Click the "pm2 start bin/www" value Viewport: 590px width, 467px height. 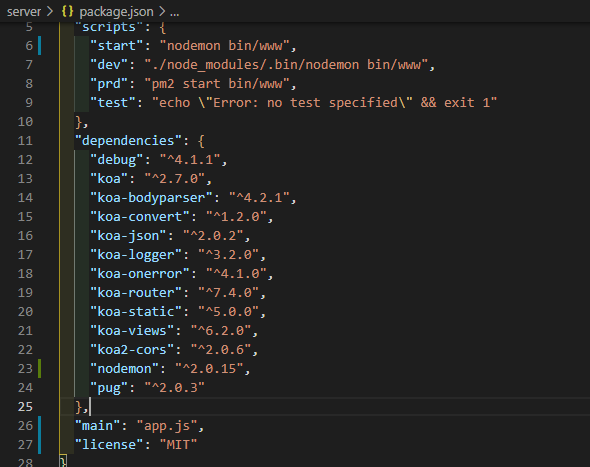tap(217, 84)
